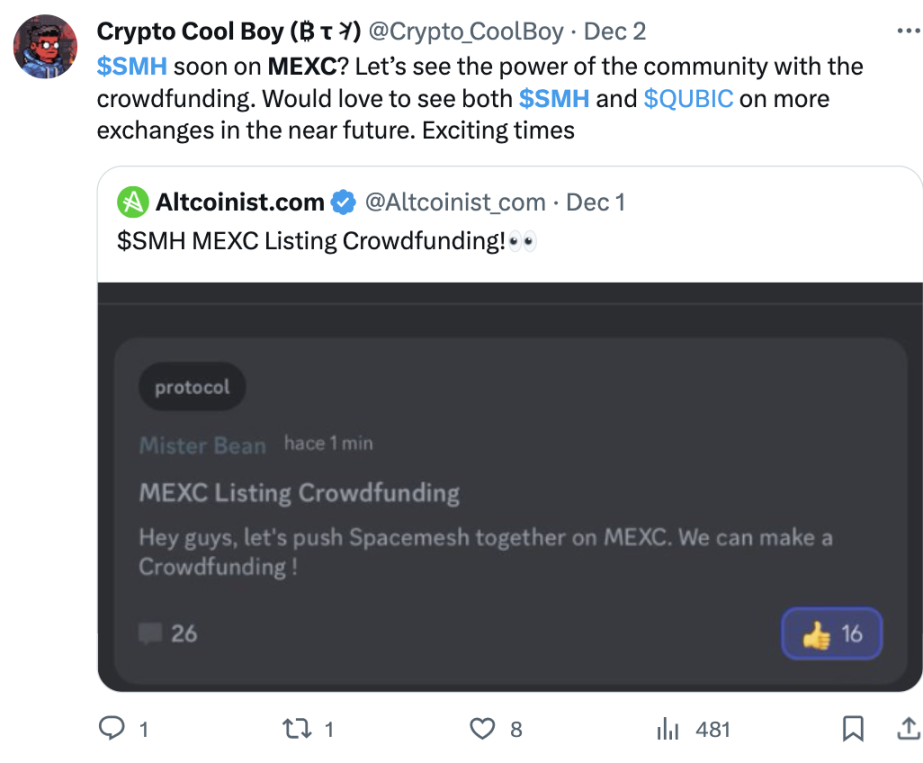
Task: Repost this tweet via retweet icon
Action: point(298,729)
